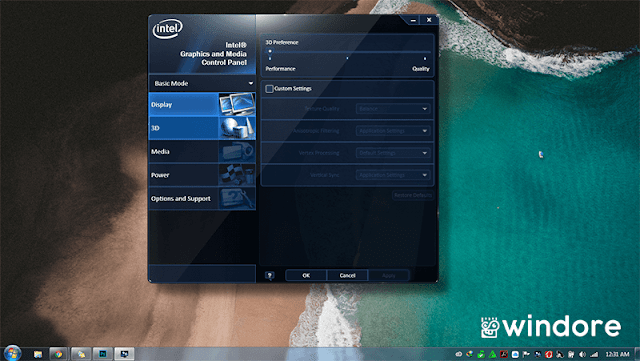The width and height of the screenshot is (640, 361).
Task: Open Options and Support section
Action: [x=202, y=198]
